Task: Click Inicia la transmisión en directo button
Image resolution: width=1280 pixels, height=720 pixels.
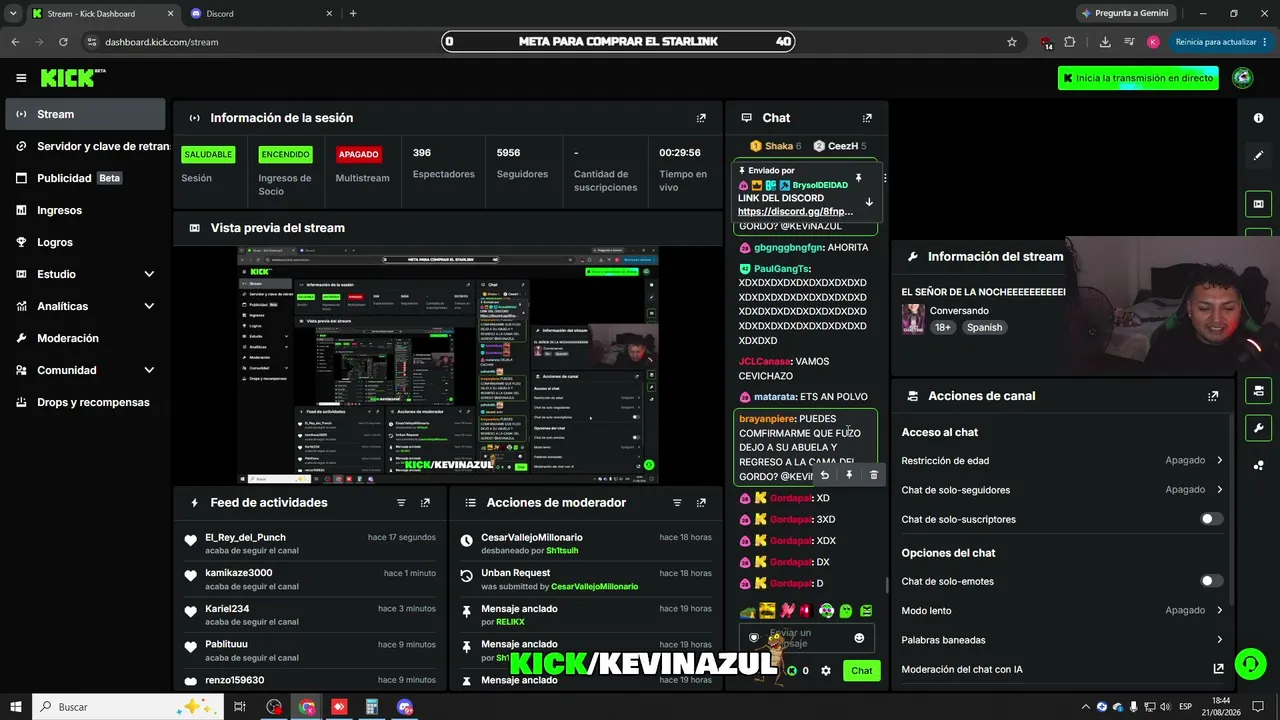Action: [x=1138, y=78]
